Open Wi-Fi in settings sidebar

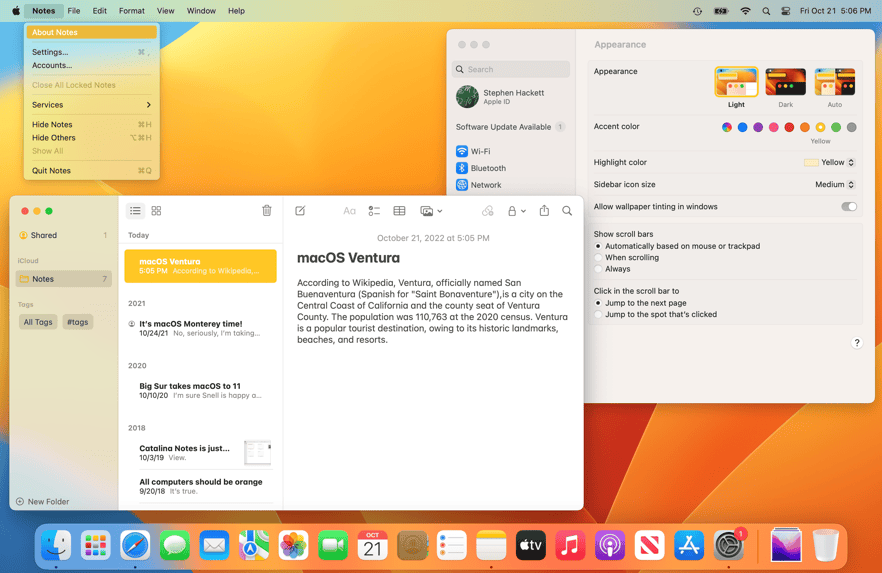click(x=511, y=151)
